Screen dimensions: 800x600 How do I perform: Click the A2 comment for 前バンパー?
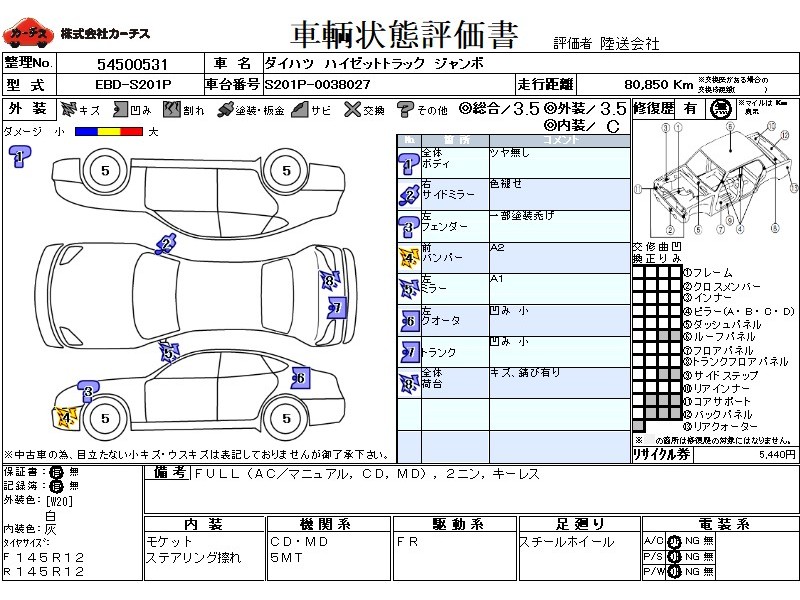497,247
